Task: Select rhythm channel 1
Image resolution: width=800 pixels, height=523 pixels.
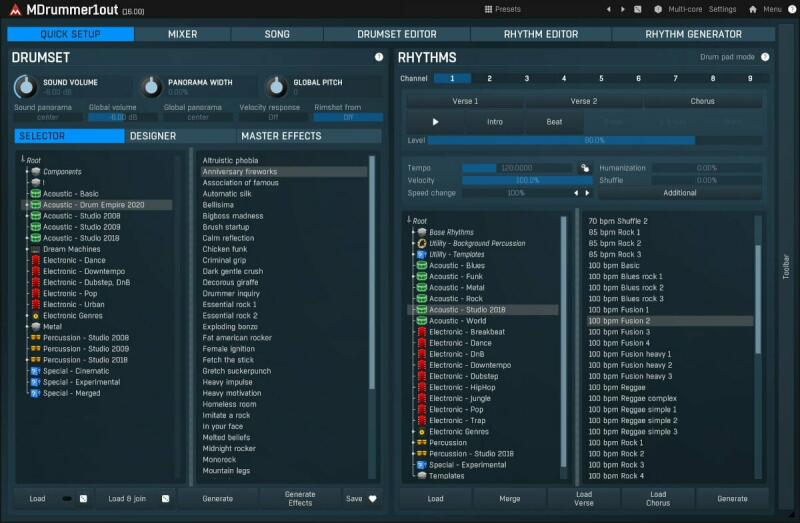Action: (452, 79)
